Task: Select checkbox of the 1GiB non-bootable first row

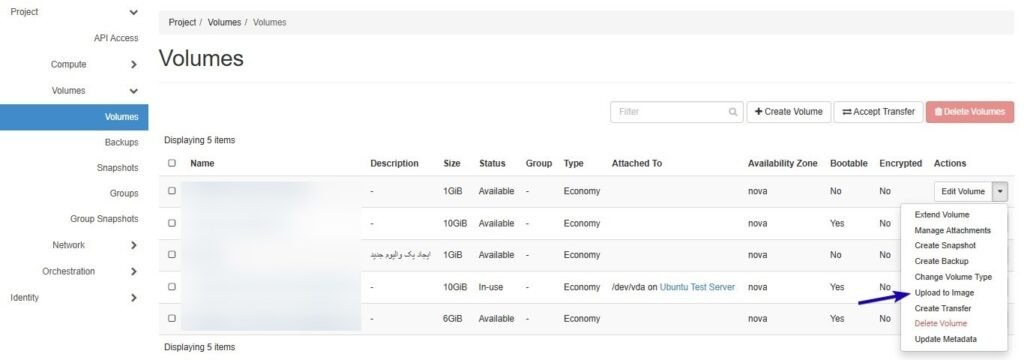Action: [x=172, y=191]
